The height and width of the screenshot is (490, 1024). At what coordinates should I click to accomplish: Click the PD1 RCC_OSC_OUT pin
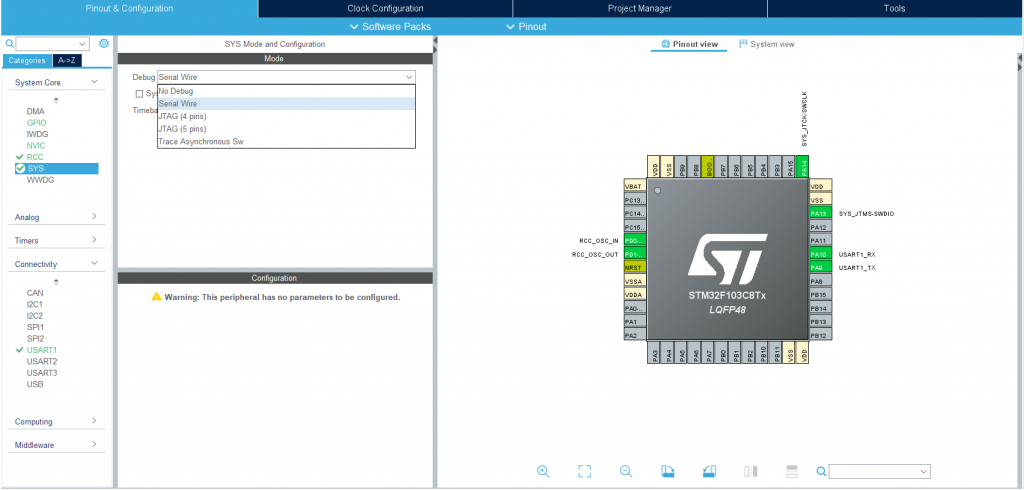(x=635, y=254)
